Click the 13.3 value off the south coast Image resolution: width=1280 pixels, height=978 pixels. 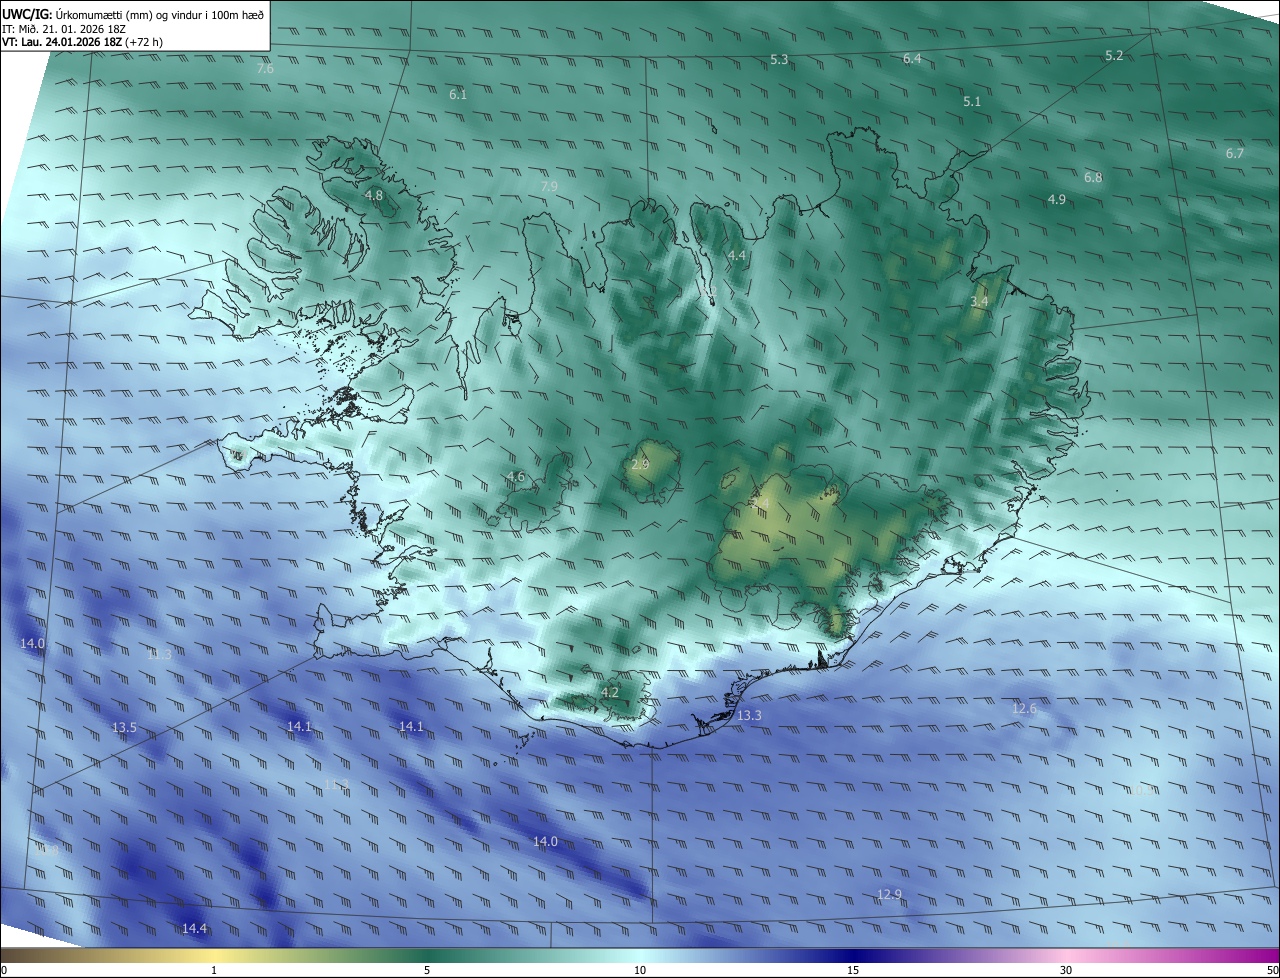pyautogui.click(x=749, y=715)
